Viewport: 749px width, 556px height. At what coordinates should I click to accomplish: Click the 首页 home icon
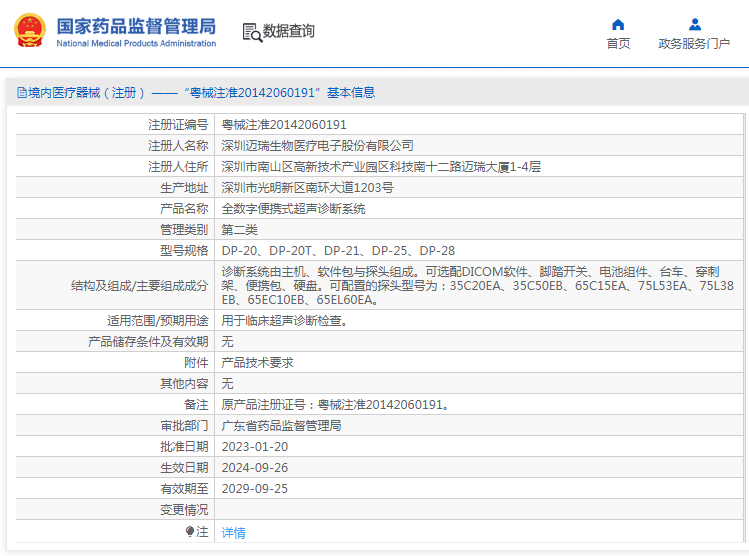(x=618, y=24)
